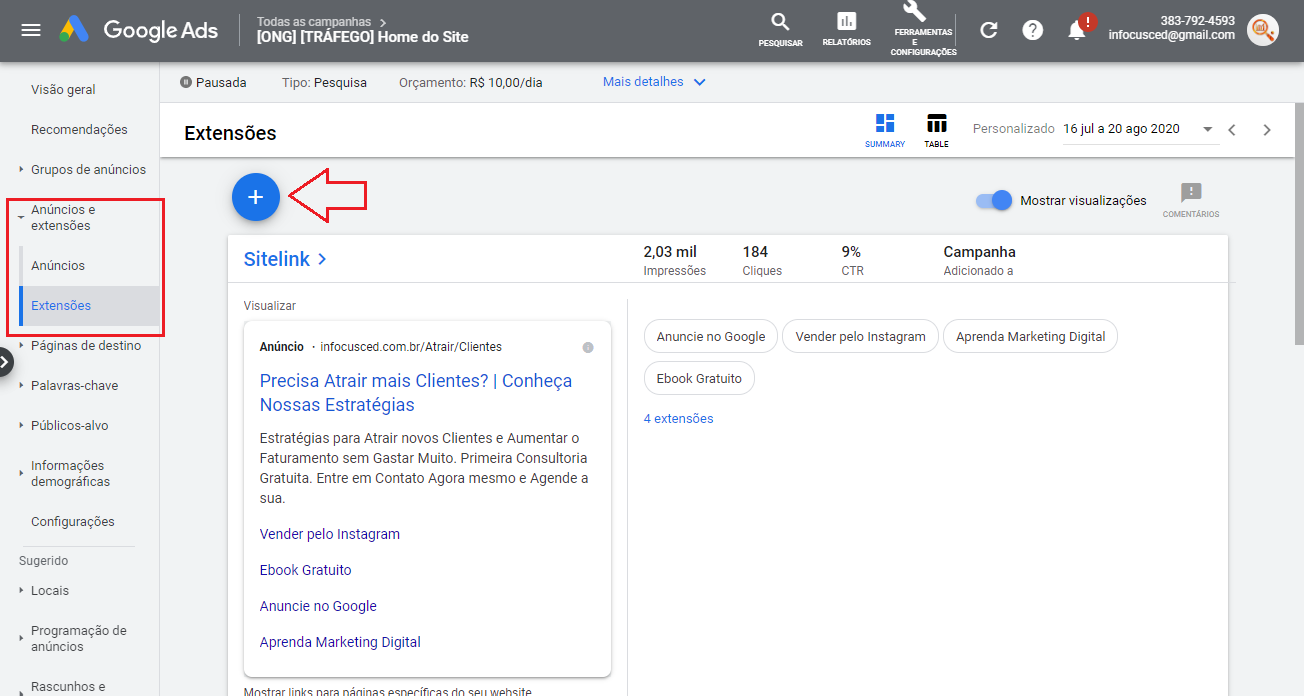Viewport: 1304px width, 696px height.
Task: Click the 9% CTR metric
Action: coord(852,260)
